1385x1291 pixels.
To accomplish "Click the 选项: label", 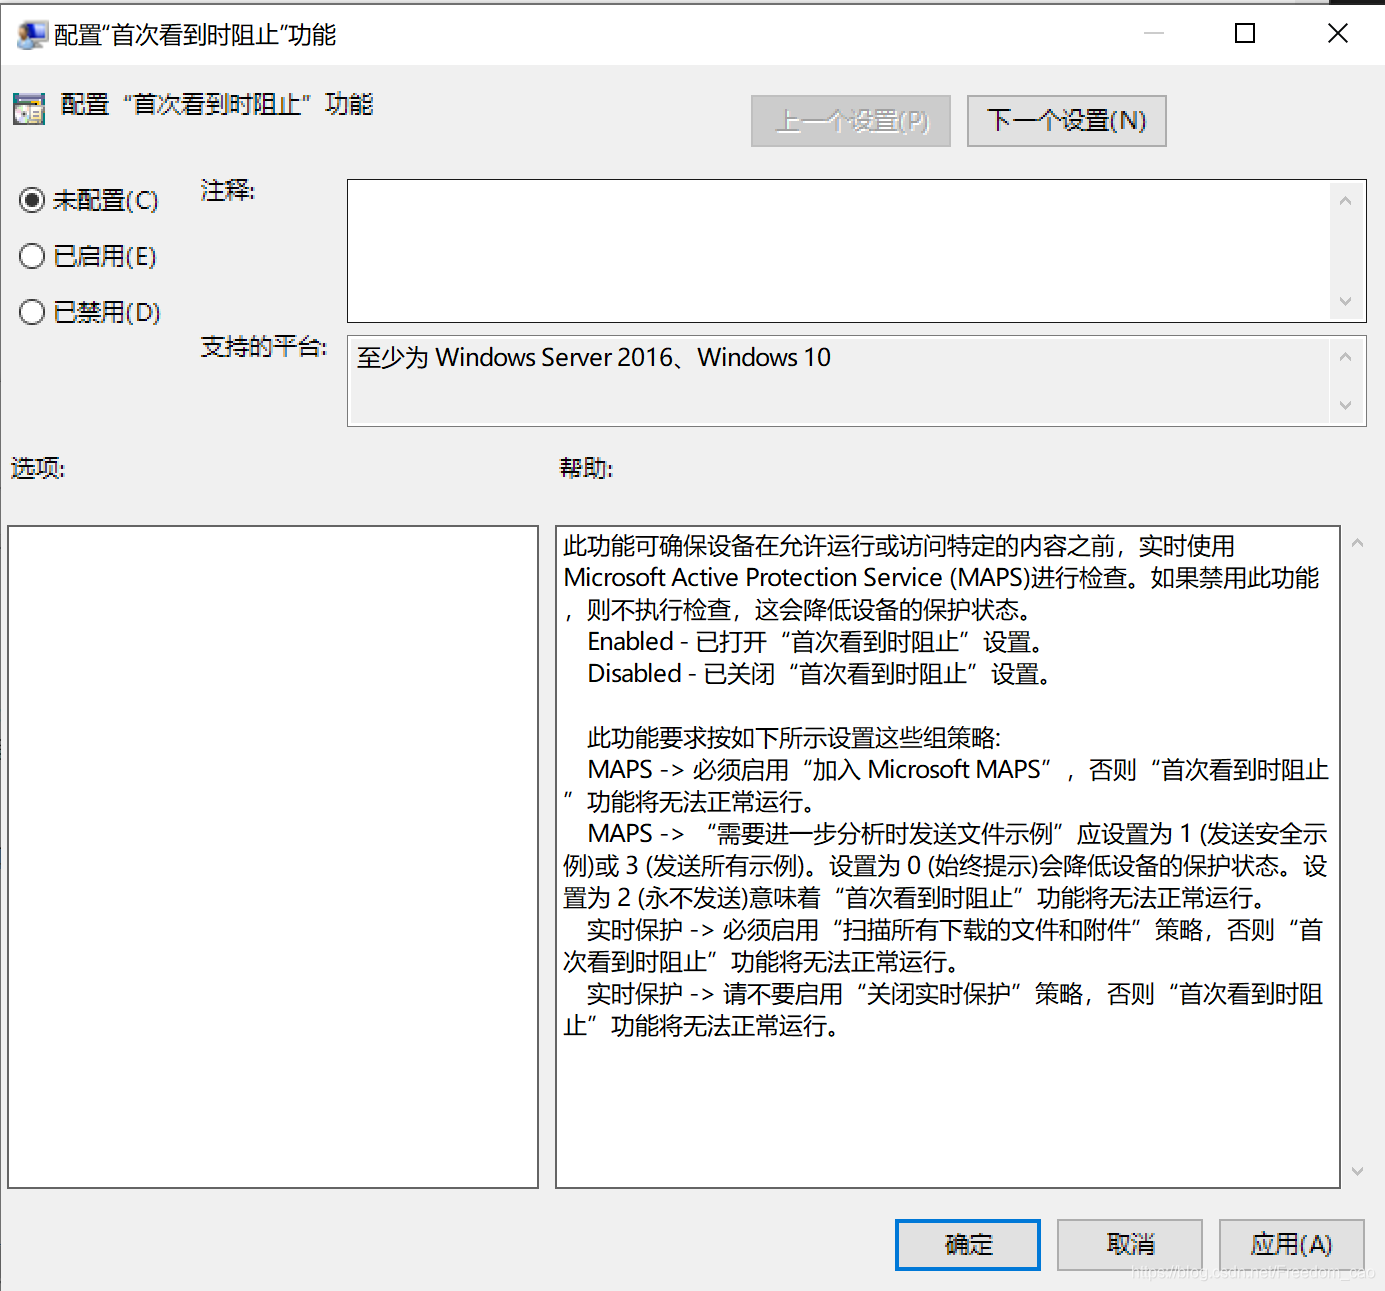I will (38, 468).
